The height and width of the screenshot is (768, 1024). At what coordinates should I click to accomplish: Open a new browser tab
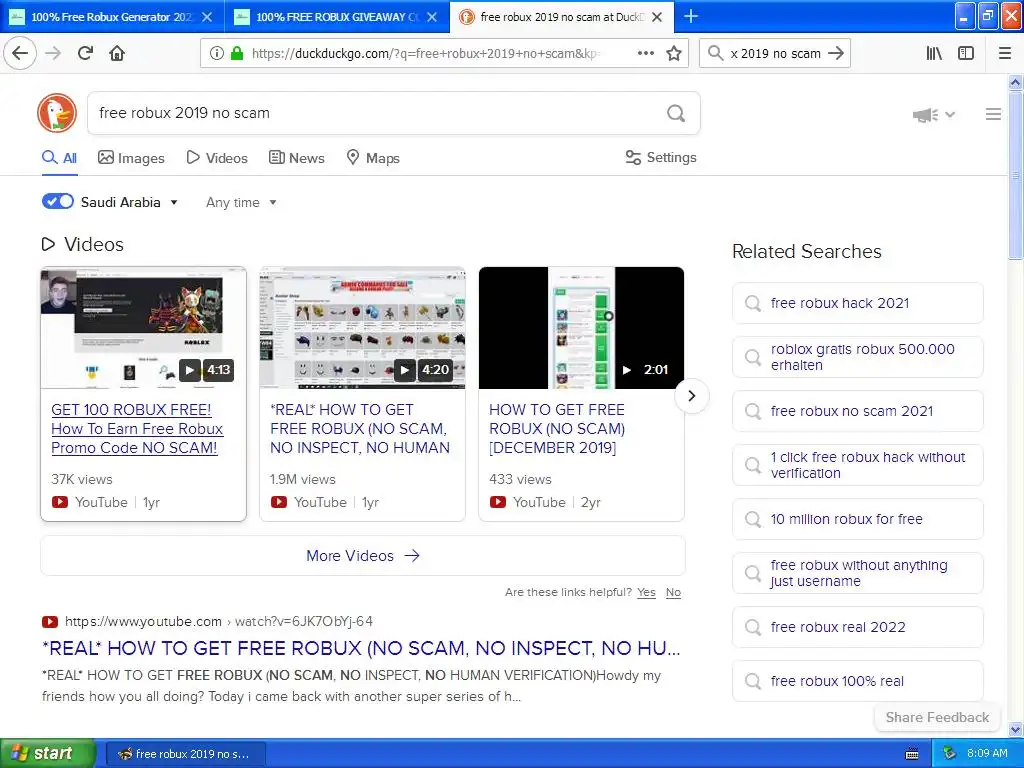coord(690,16)
